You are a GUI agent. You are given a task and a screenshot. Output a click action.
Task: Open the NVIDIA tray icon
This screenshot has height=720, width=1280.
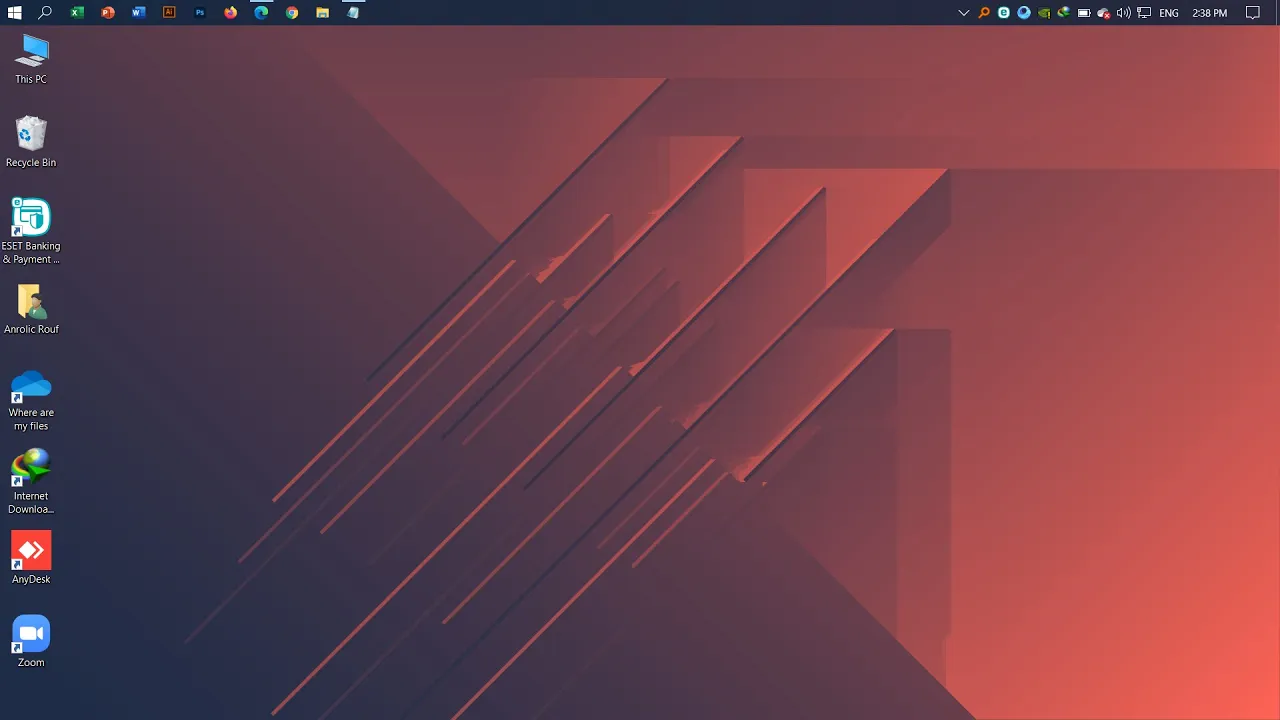coord(1044,13)
